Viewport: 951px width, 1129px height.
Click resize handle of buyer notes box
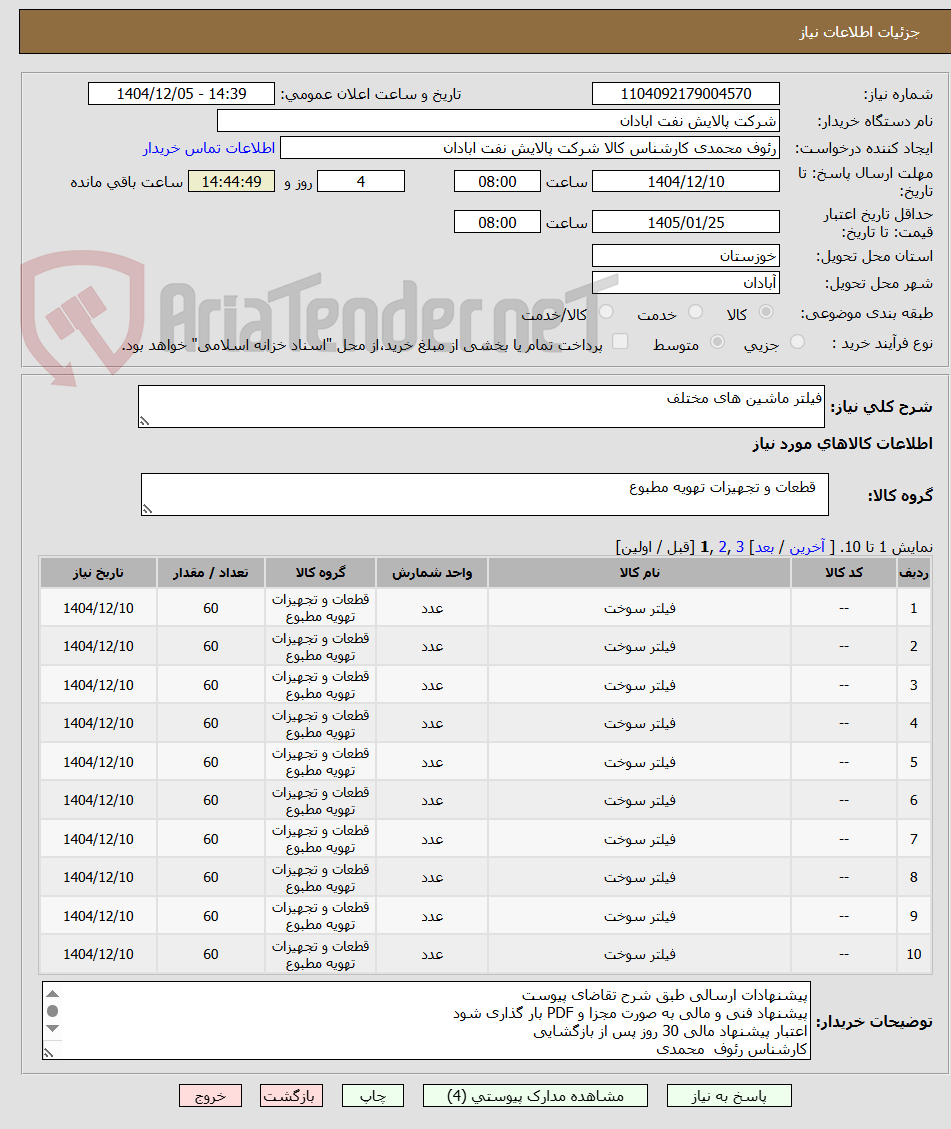point(48,1053)
